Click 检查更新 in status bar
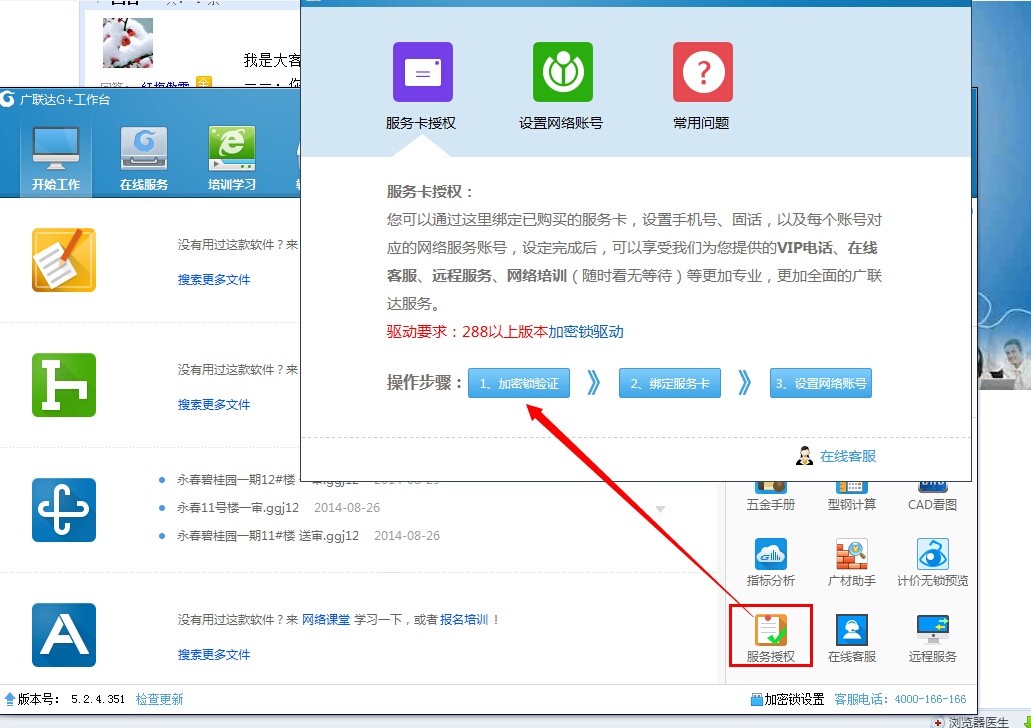 159,699
